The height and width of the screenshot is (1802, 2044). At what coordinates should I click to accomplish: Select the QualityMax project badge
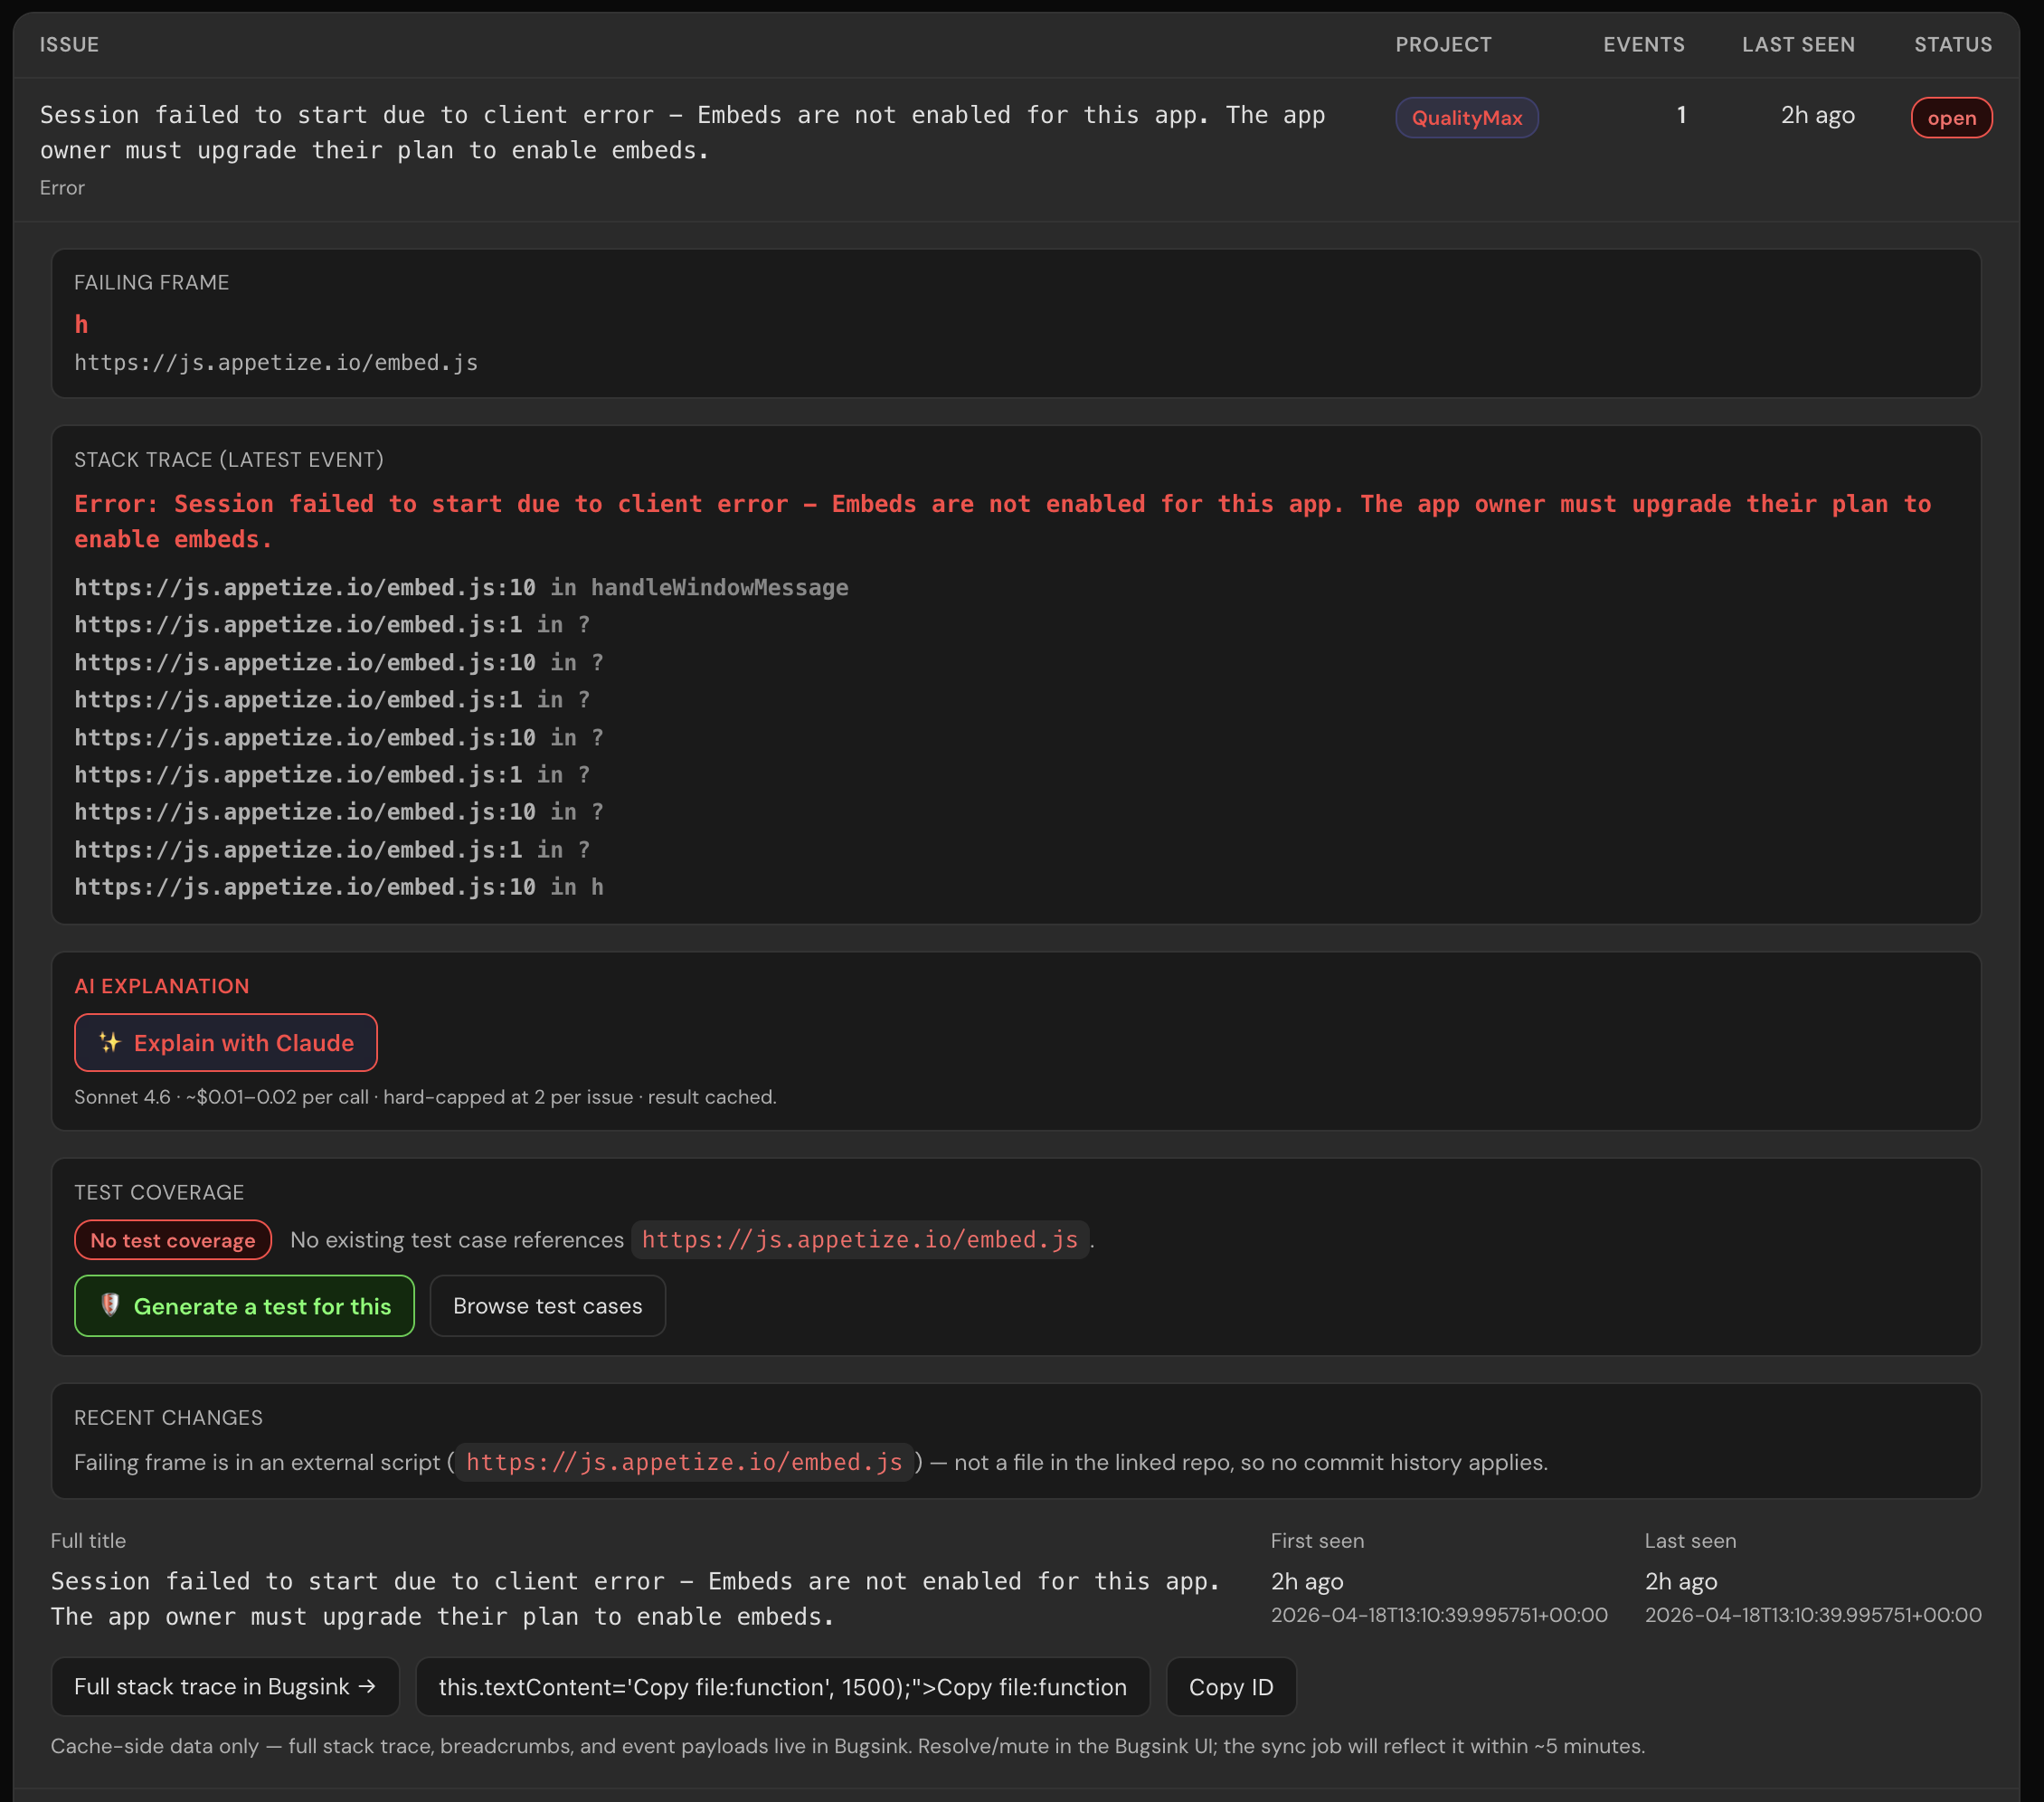point(1466,117)
